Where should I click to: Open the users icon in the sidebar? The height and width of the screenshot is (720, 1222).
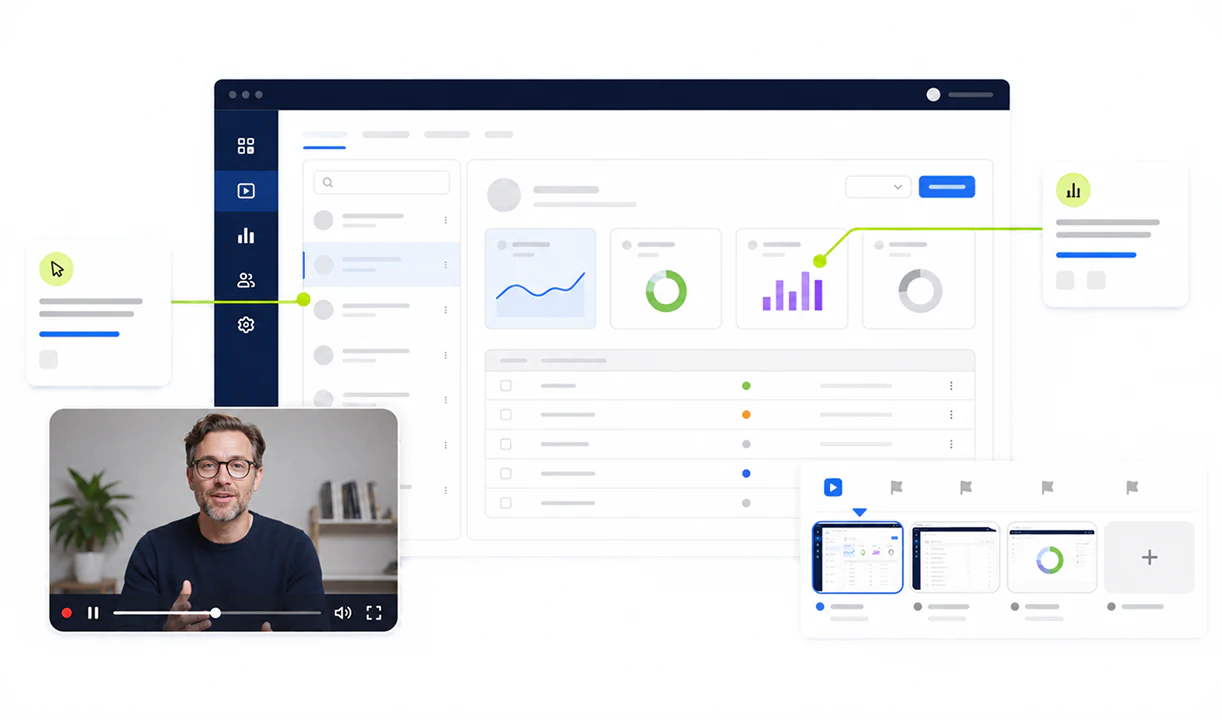pyautogui.click(x=246, y=281)
